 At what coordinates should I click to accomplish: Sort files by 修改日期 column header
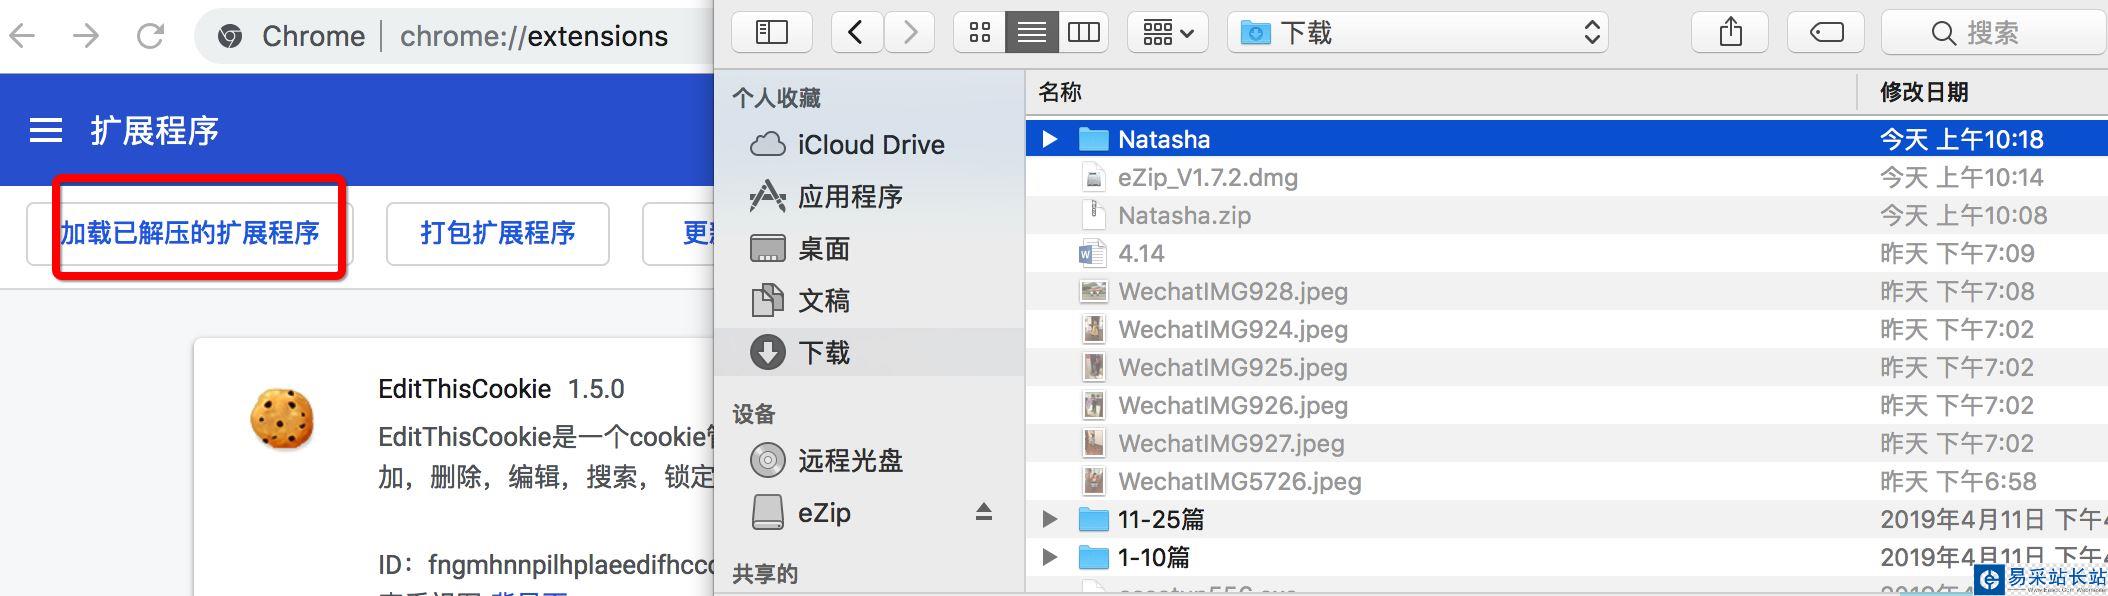(1924, 92)
